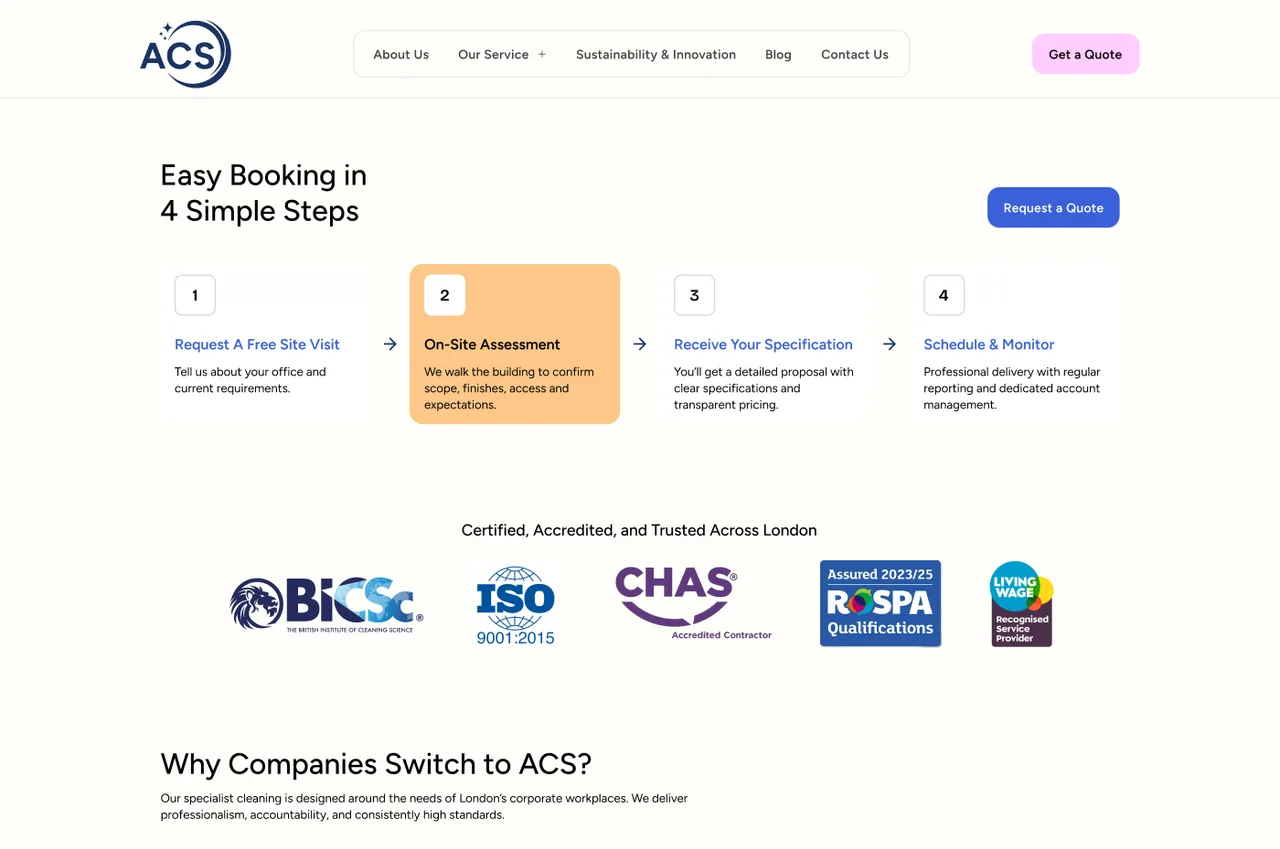1280x849 pixels.
Task: Click the ACS logo in header
Action: [186, 54]
